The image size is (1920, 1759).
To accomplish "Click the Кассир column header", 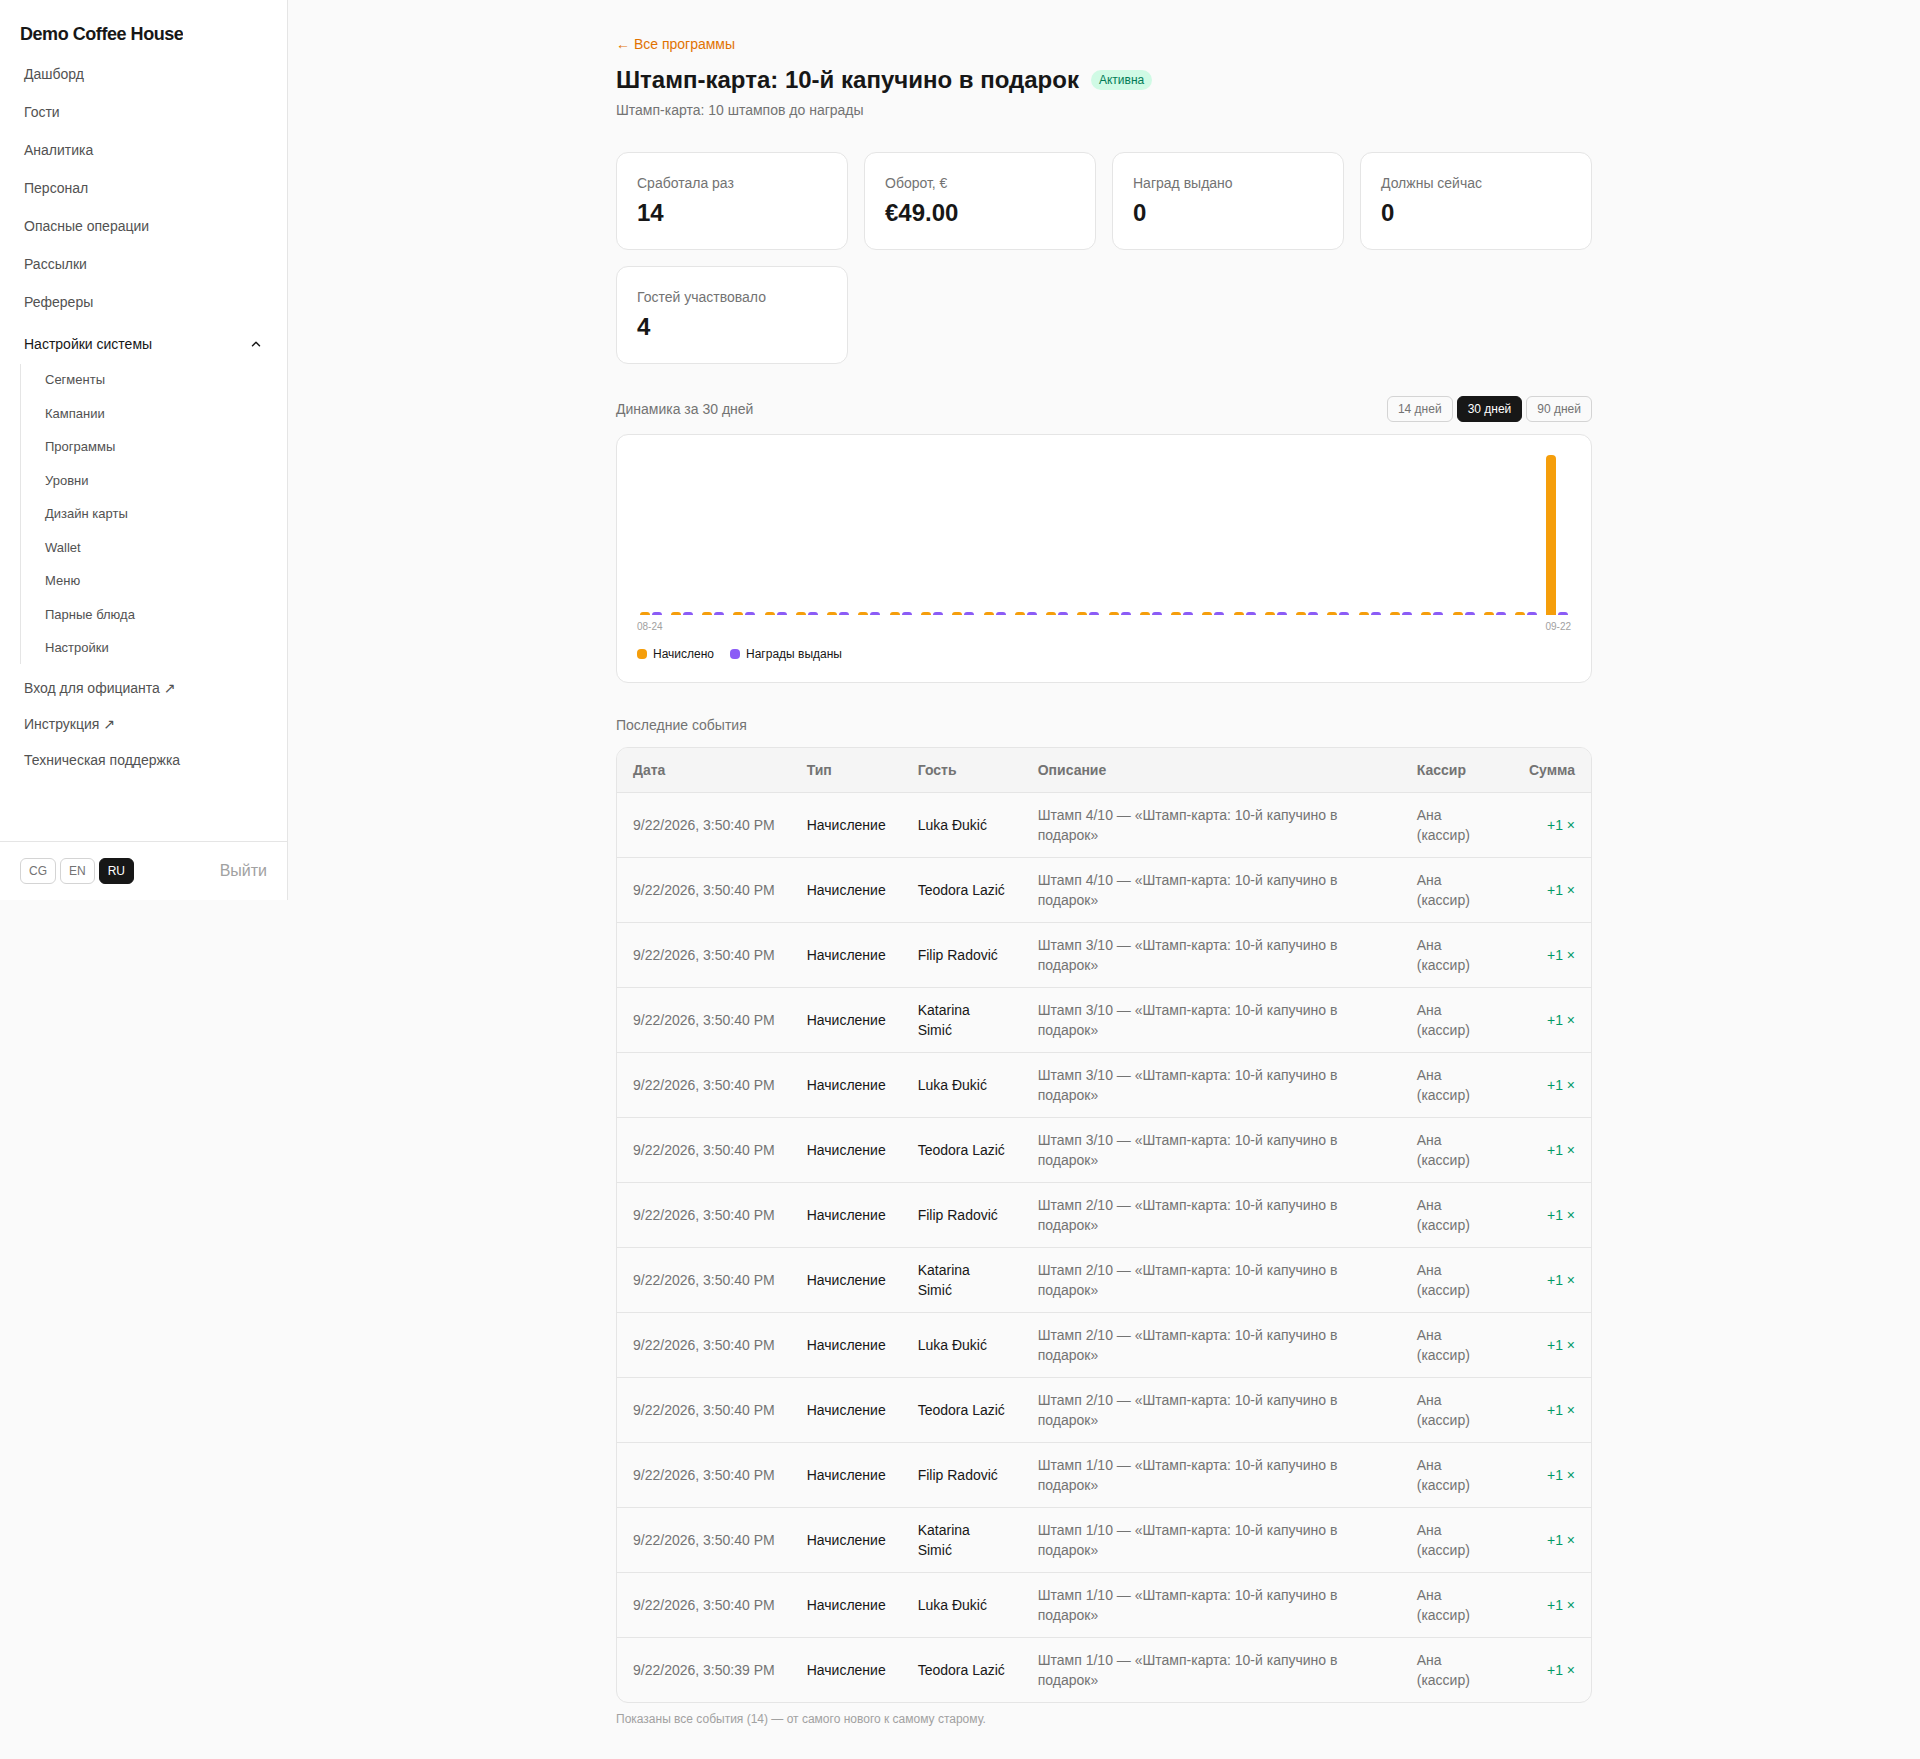I will (x=1441, y=770).
